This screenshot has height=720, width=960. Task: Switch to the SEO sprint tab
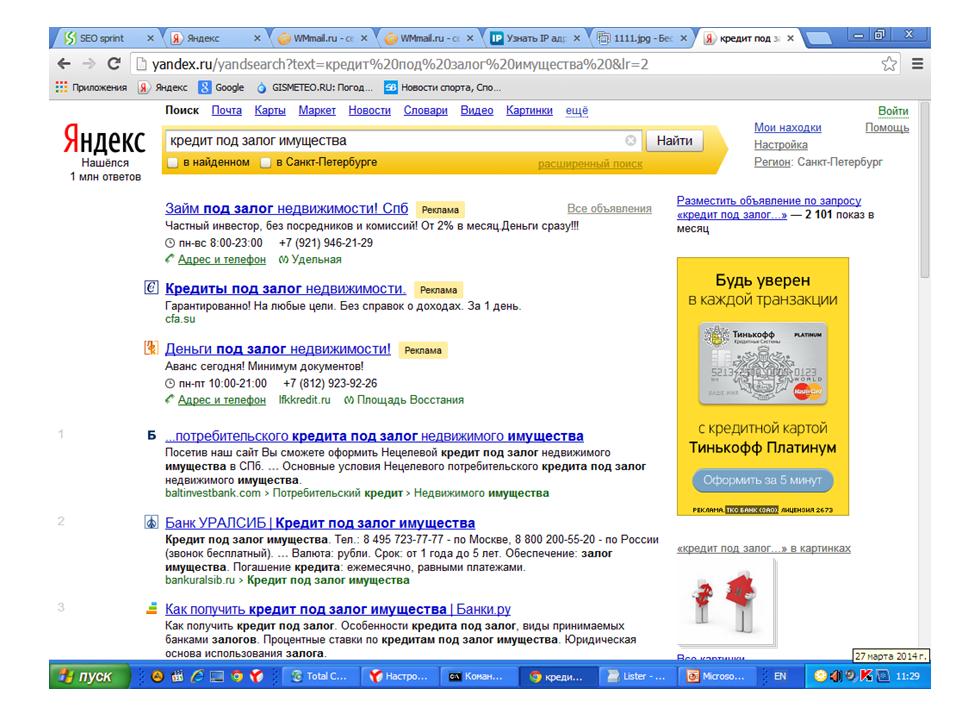pyautogui.click(x=103, y=38)
